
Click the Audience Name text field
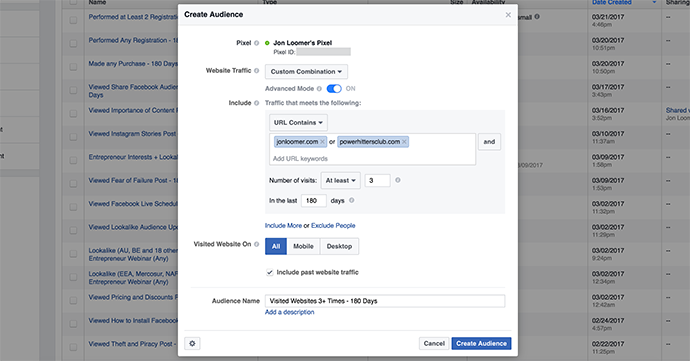[385, 301]
